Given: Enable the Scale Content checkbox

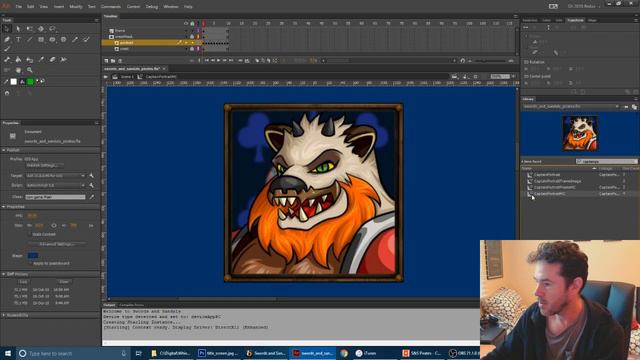Looking at the screenshot, I should tap(29, 234).
